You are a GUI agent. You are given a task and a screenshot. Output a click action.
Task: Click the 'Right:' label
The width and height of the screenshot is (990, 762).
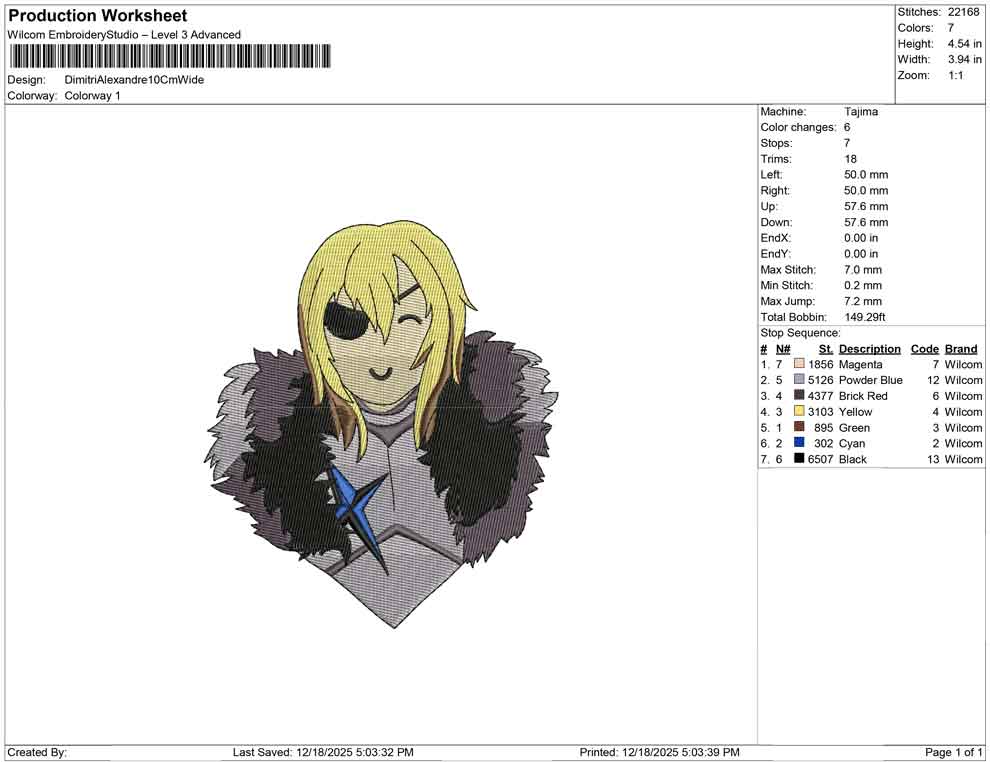[x=775, y=191]
